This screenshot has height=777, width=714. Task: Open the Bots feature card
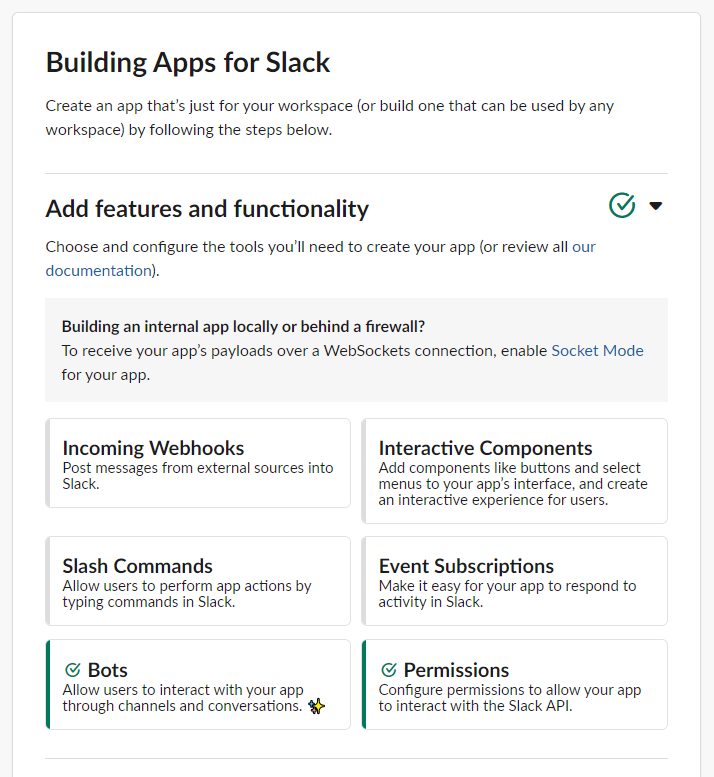(198, 684)
